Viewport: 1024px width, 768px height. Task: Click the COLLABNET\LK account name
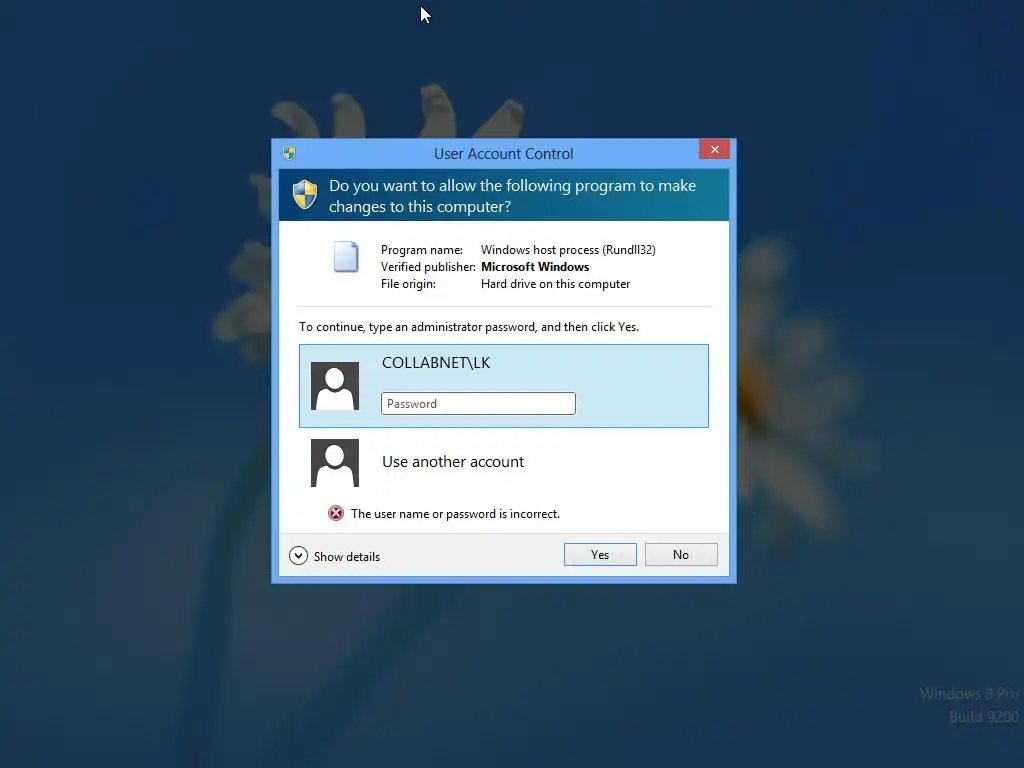coord(436,363)
